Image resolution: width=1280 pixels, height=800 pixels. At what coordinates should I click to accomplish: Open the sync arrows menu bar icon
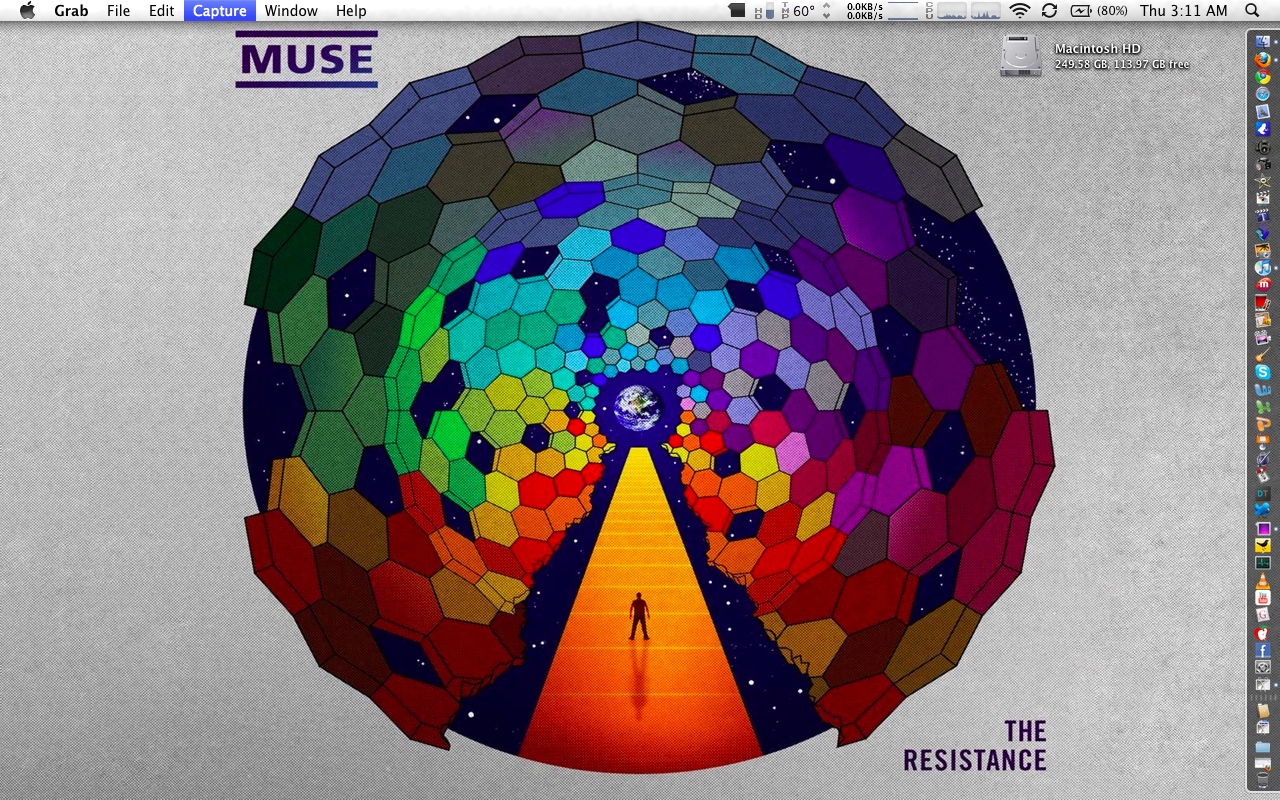tap(1049, 10)
